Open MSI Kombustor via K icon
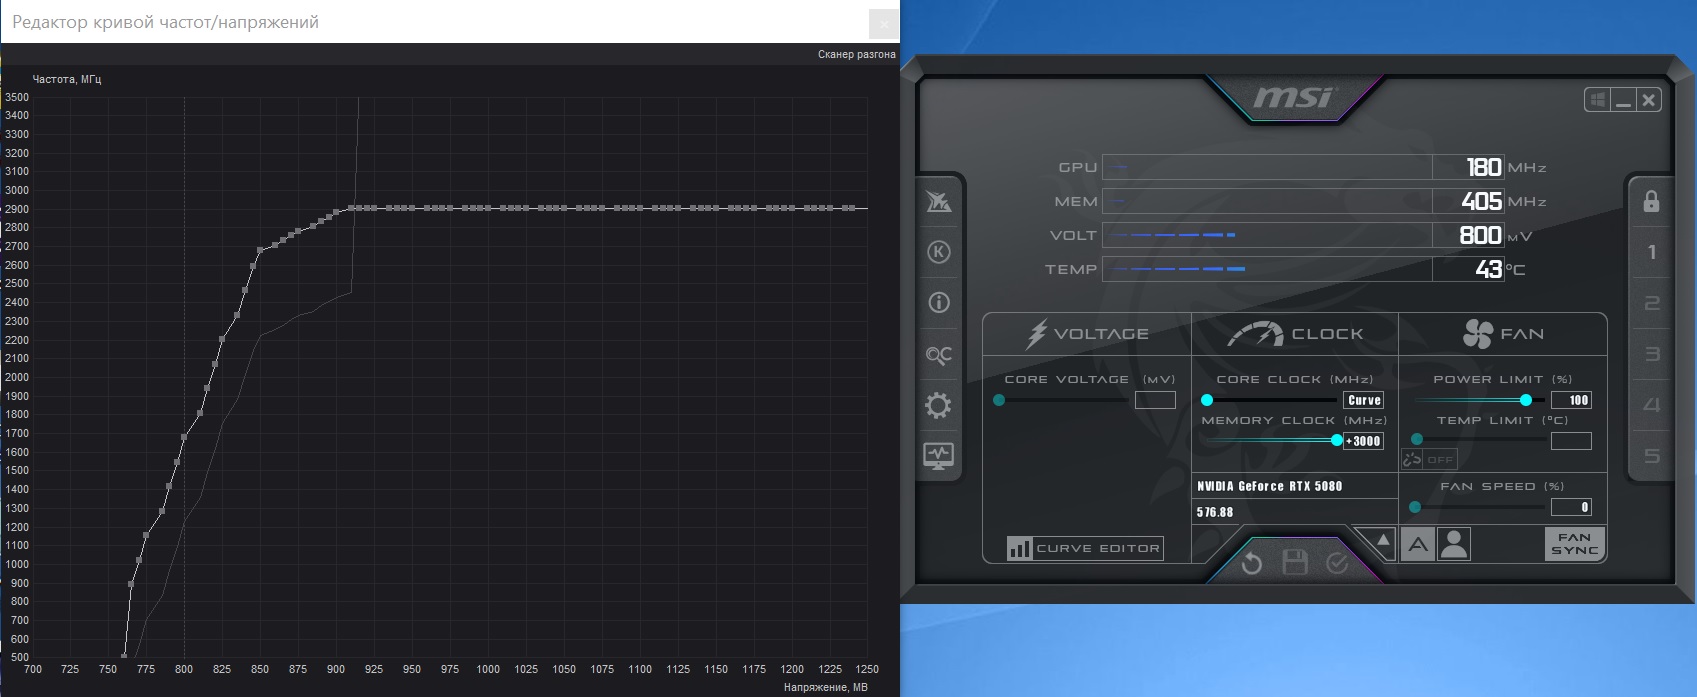This screenshot has height=697, width=1697. (938, 252)
